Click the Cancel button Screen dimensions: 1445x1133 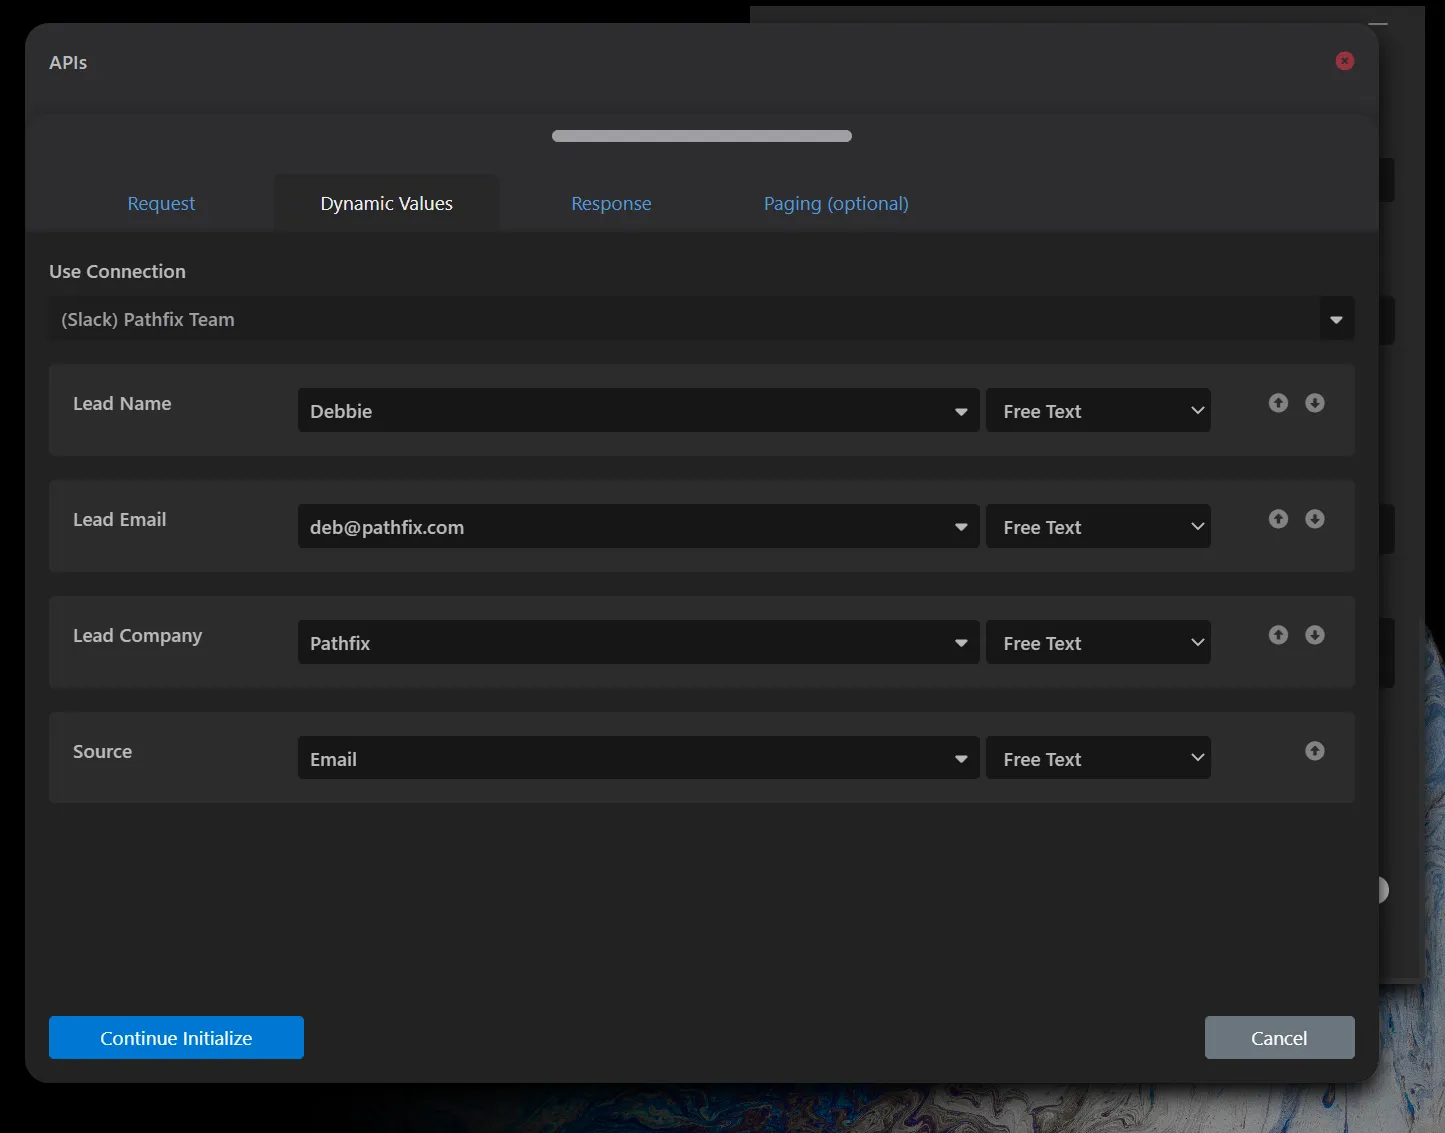pyautogui.click(x=1279, y=1038)
